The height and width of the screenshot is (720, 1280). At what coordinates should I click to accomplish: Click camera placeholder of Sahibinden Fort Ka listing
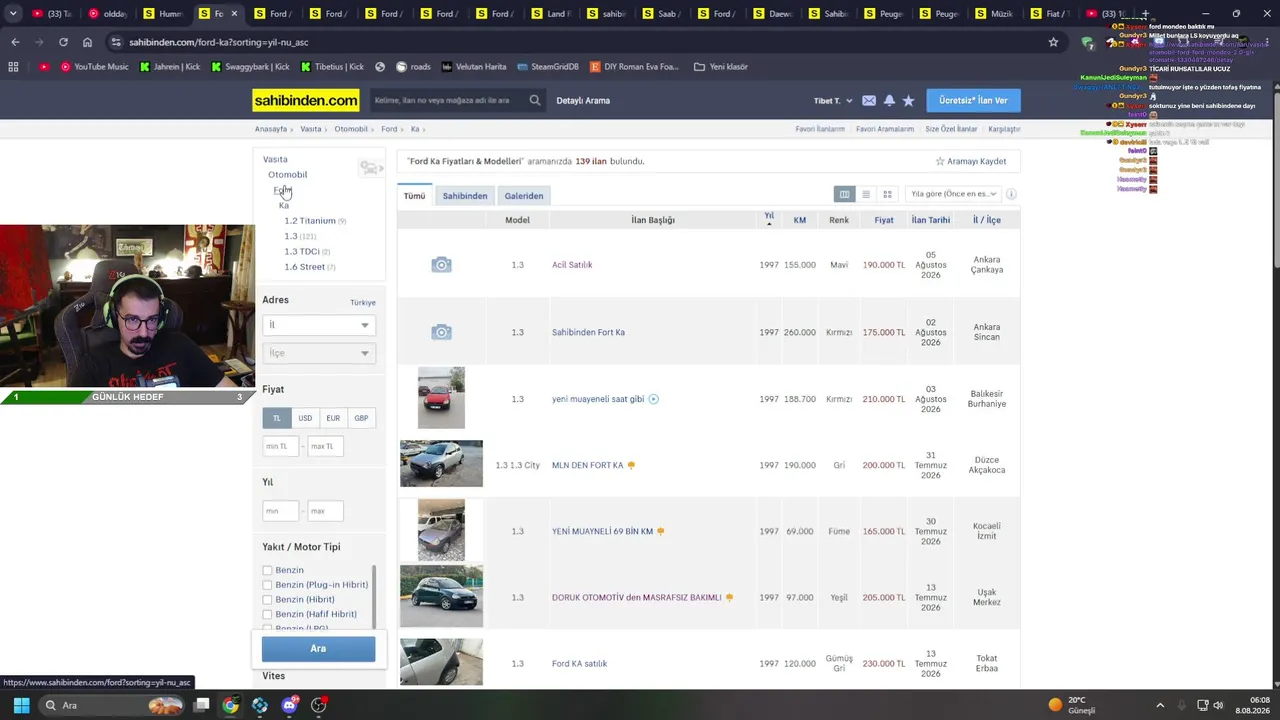point(441,332)
